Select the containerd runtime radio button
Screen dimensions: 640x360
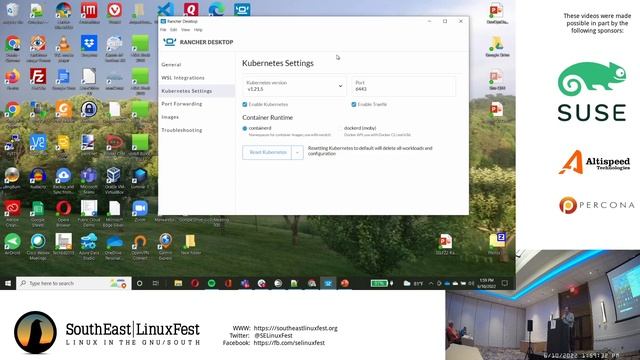[245, 129]
